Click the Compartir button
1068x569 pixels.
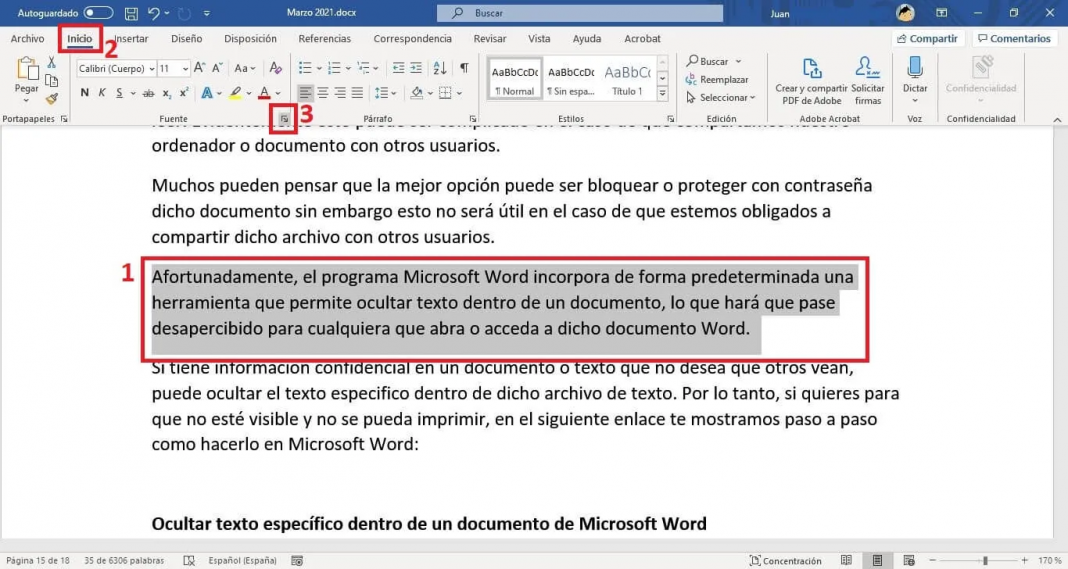click(x=927, y=39)
